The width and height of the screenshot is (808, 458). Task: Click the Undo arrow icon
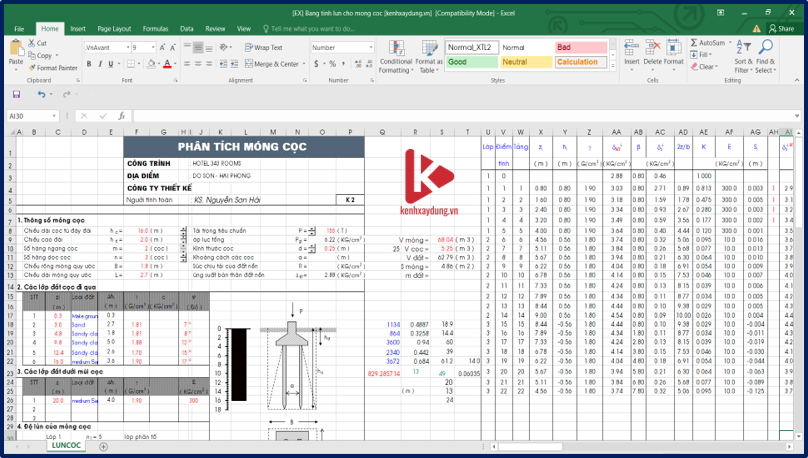coord(40,95)
